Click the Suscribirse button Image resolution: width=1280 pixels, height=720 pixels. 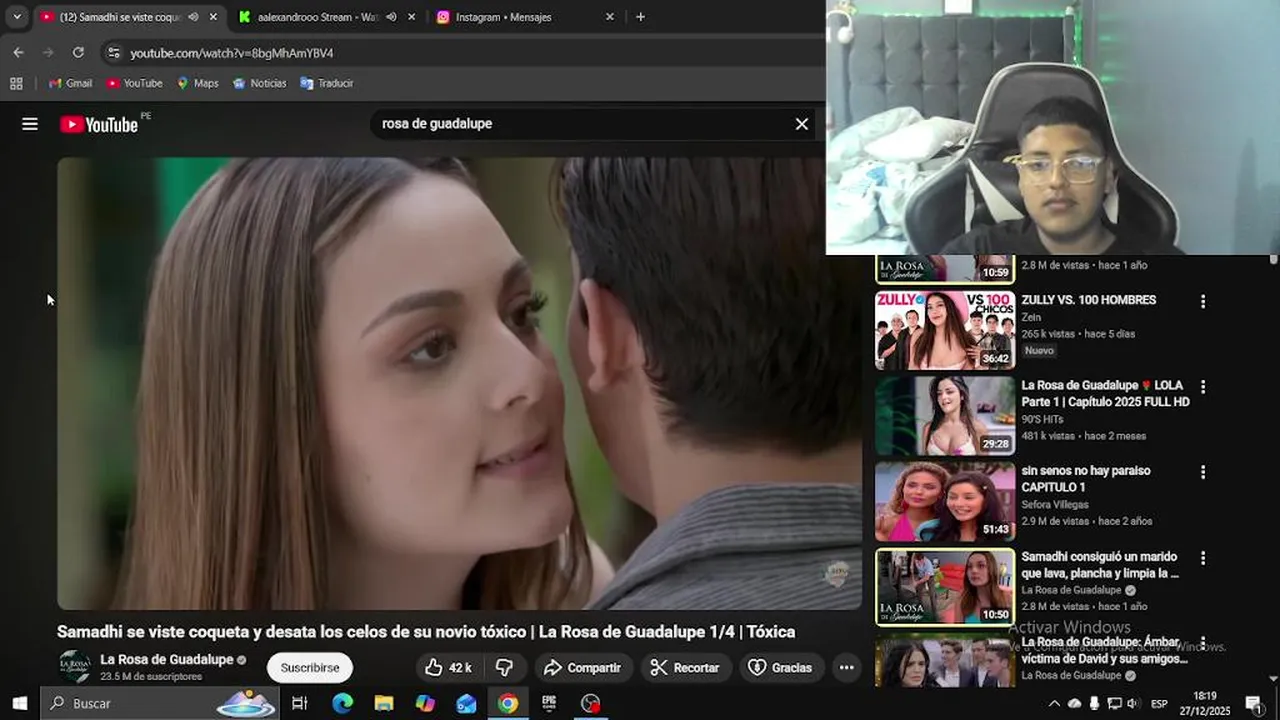click(309, 667)
